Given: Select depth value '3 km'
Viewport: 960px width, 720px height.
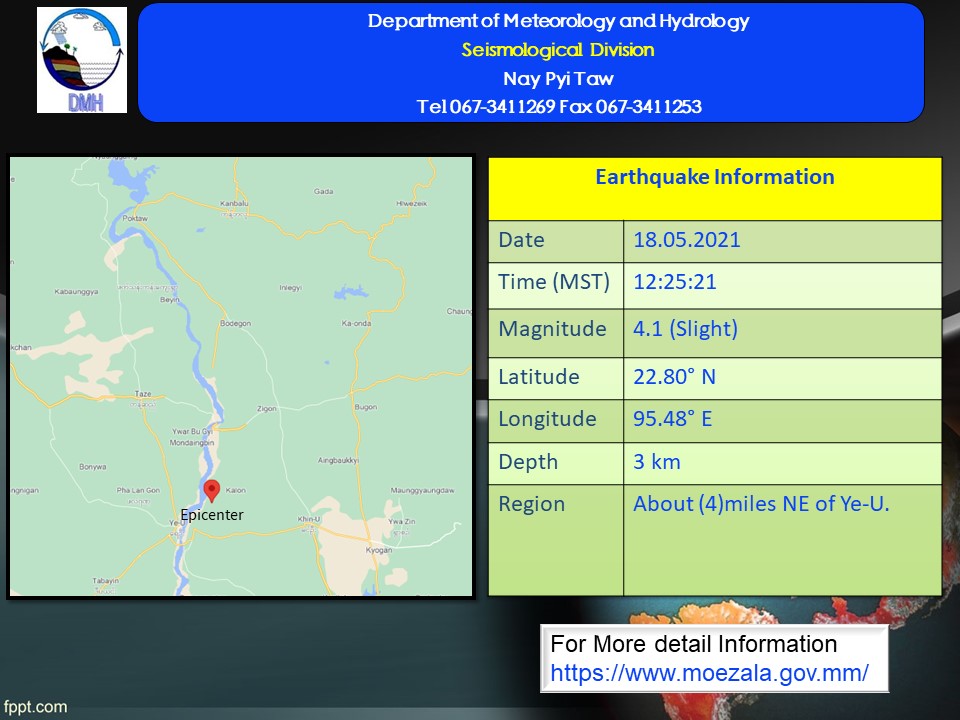Looking at the screenshot, I should pos(656,462).
